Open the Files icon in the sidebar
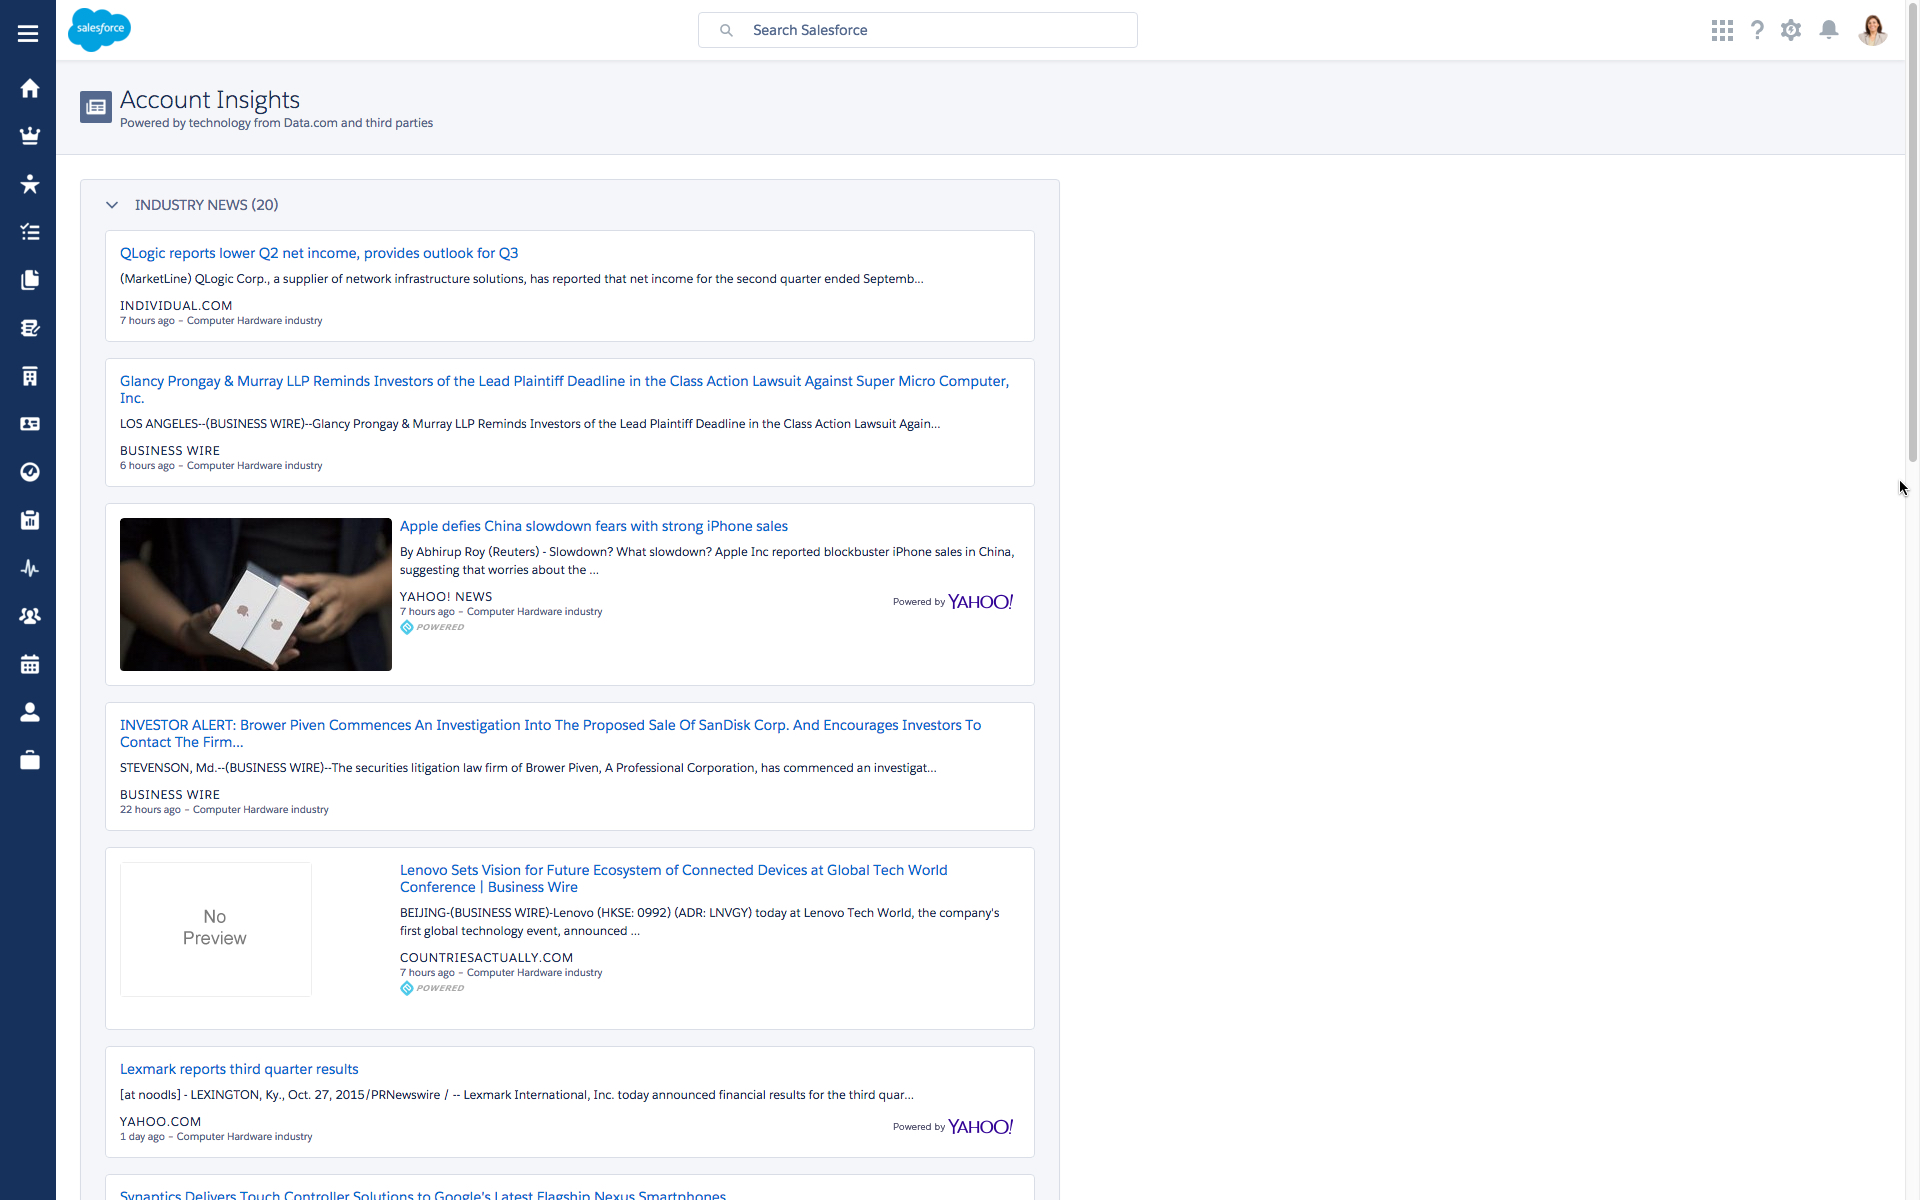Image resolution: width=1920 pixels, height=1200 pixels. click(30, 280)
